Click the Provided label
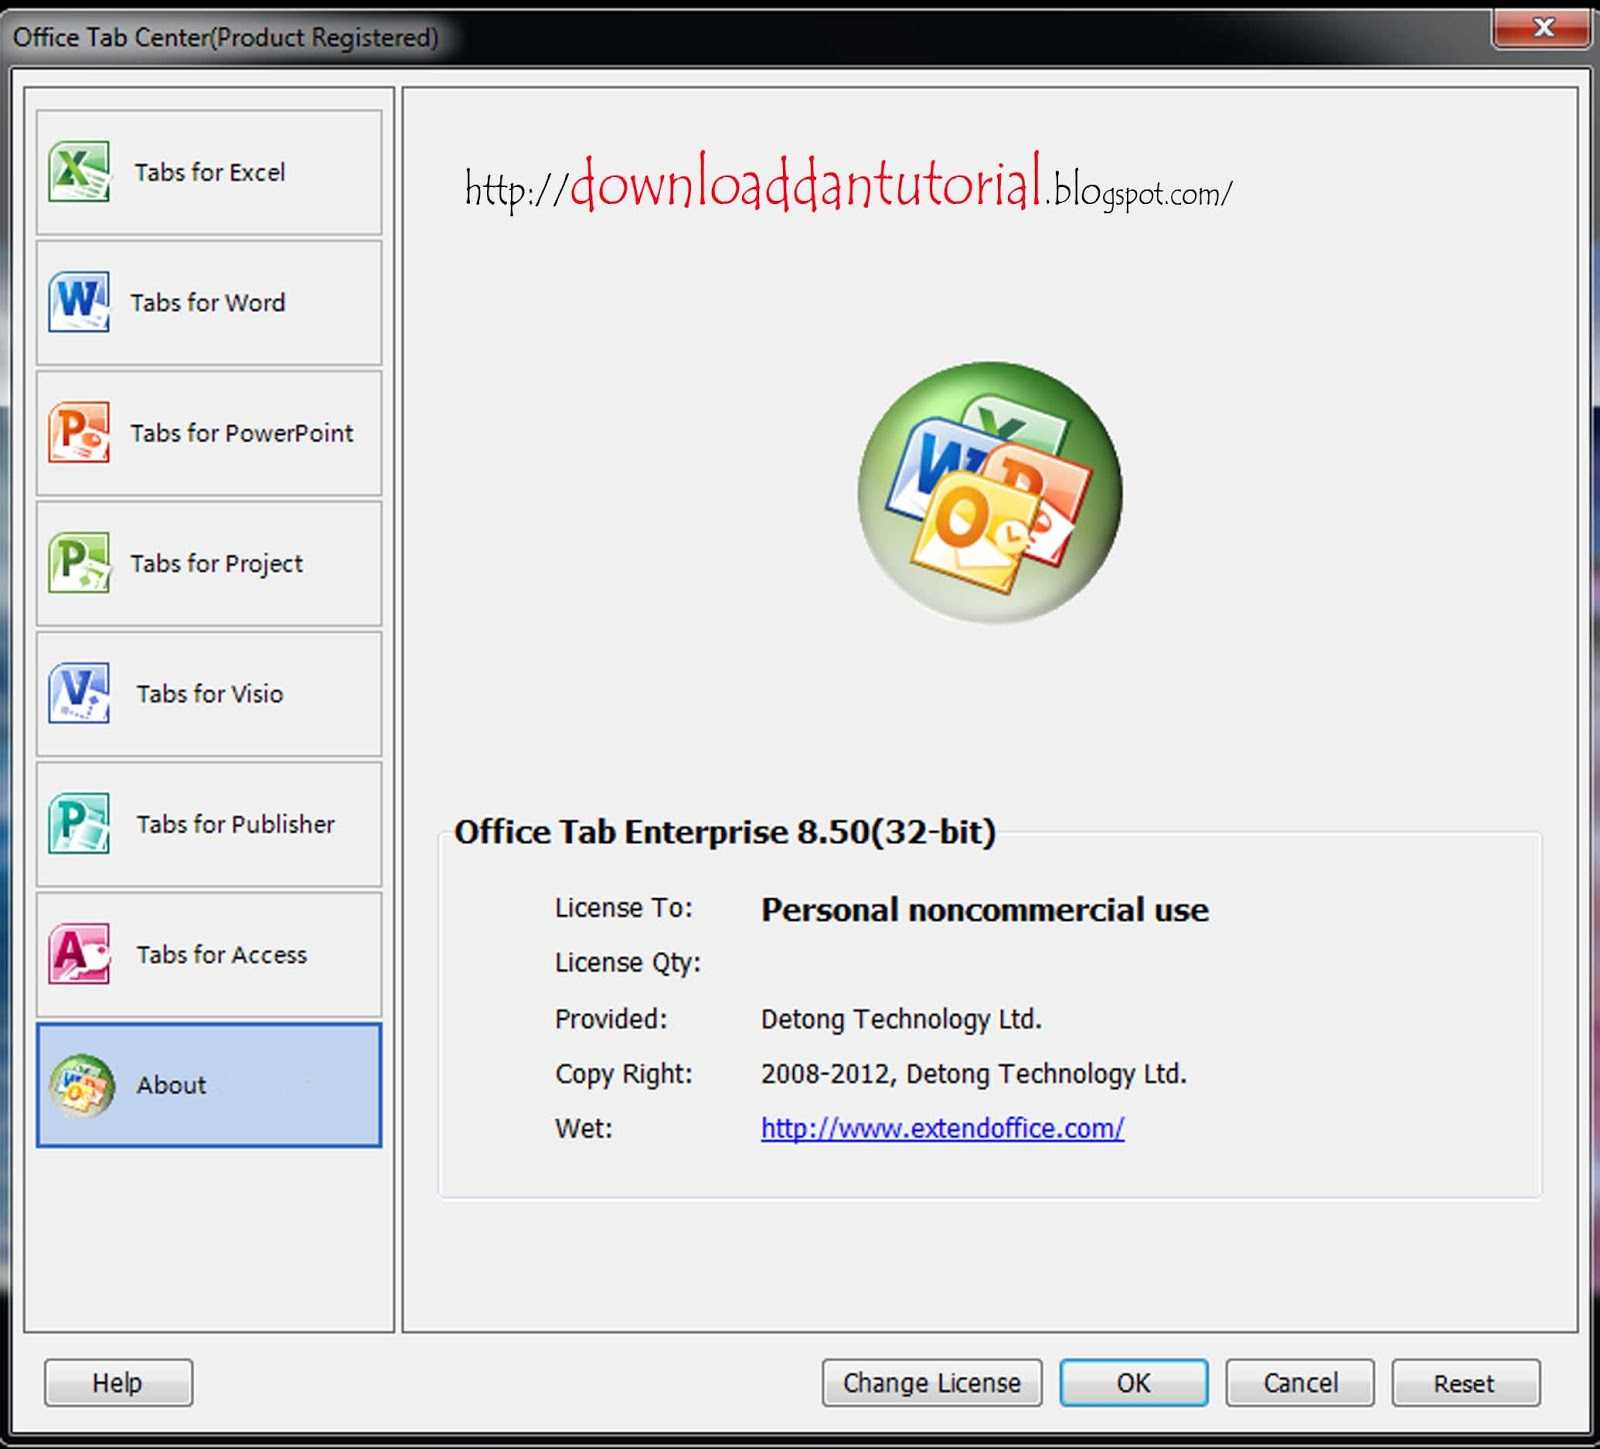 point(611,1019)
